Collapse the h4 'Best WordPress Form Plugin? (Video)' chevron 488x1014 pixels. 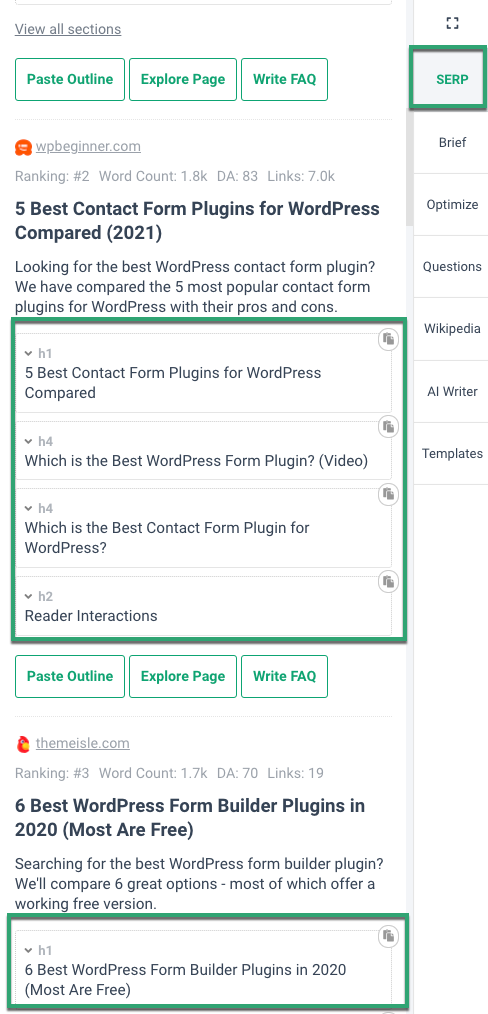[x=28, y=441]
